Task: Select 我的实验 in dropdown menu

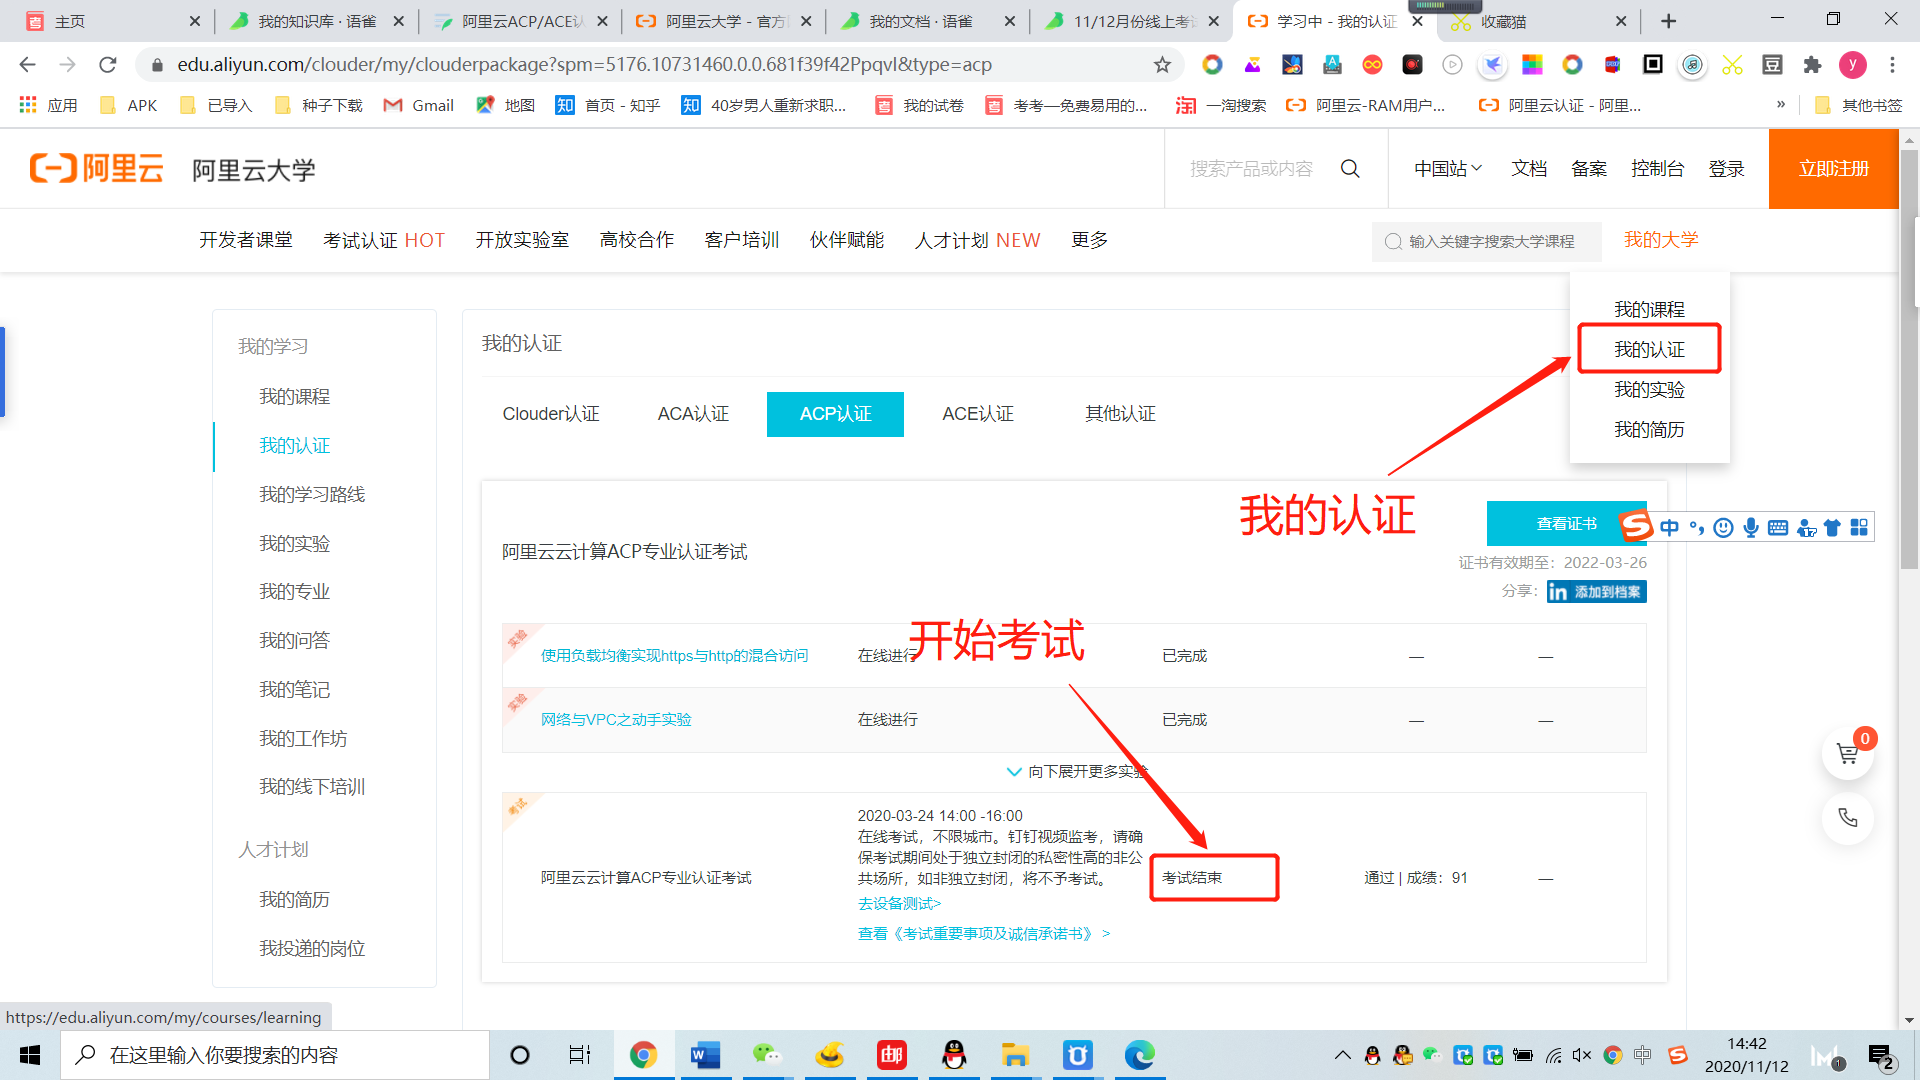Action: coord(1649,390)
